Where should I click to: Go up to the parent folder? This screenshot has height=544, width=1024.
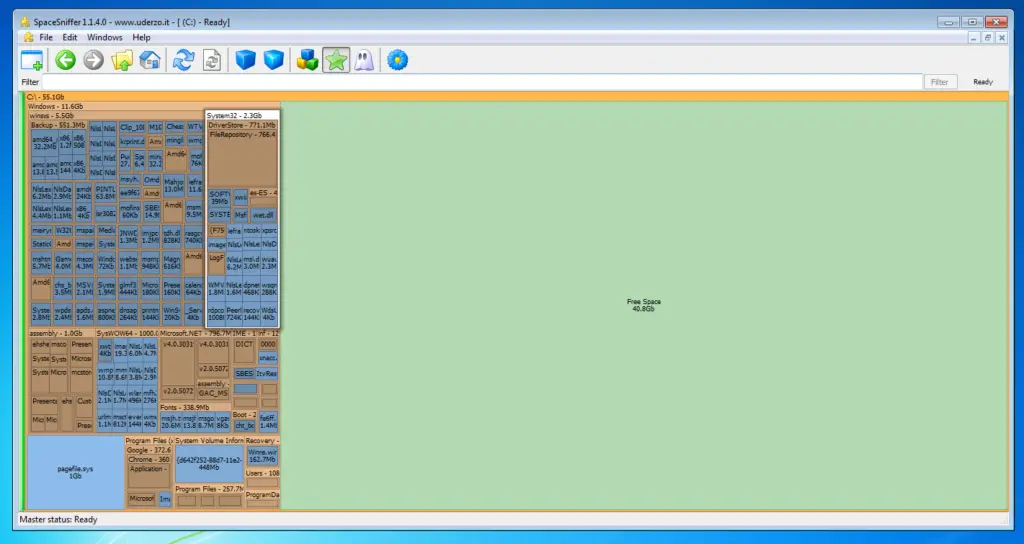pos(121,60)
